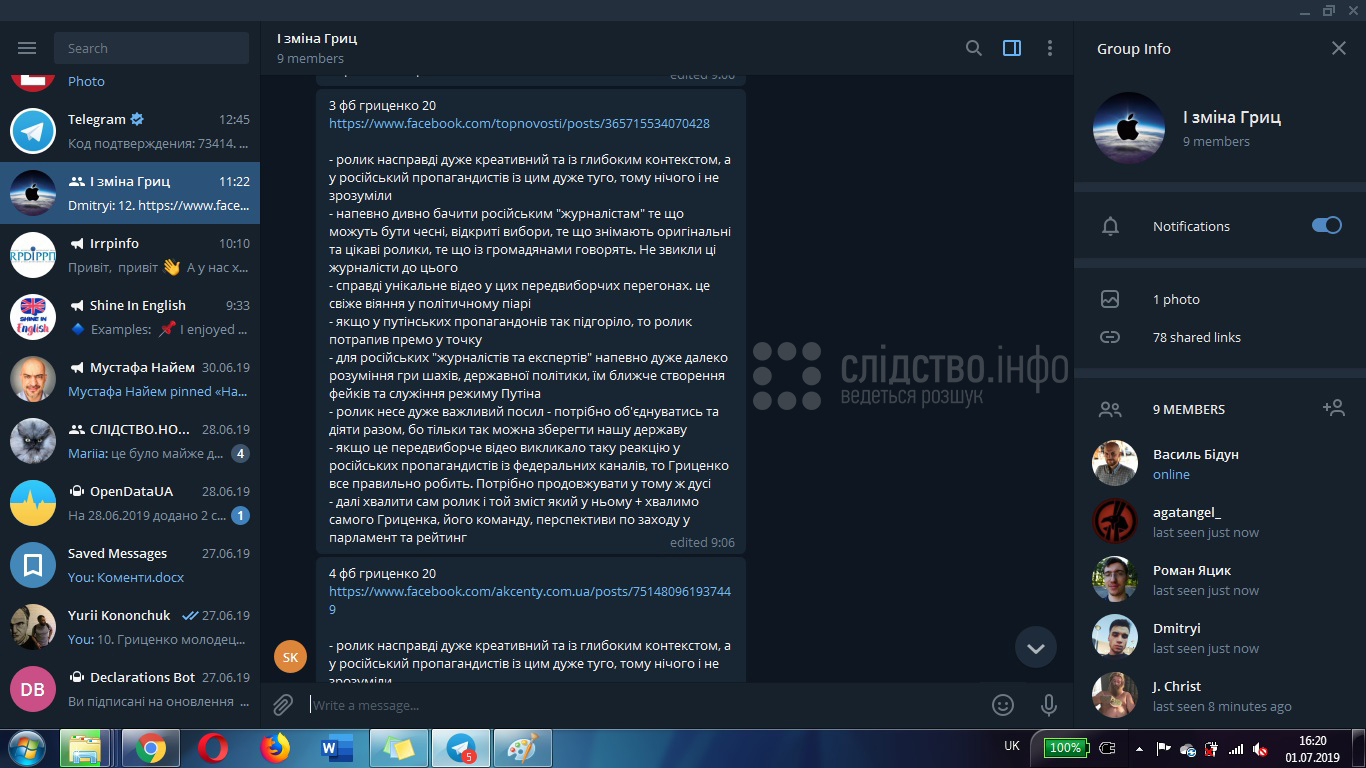Click the Search chats field
This screenshot has width=1366, height=768.
click(152, 48)
